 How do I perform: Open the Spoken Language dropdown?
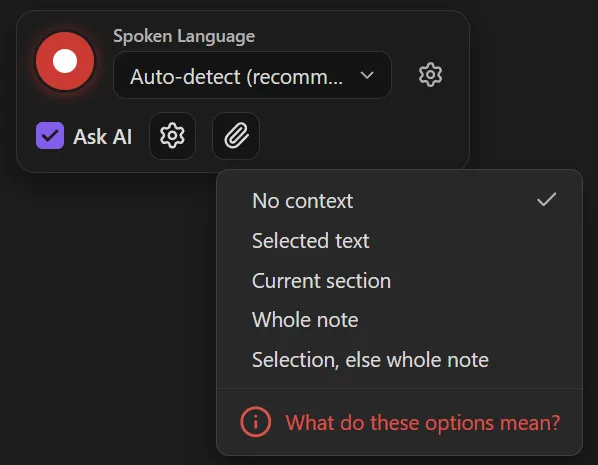coord(252,75)
